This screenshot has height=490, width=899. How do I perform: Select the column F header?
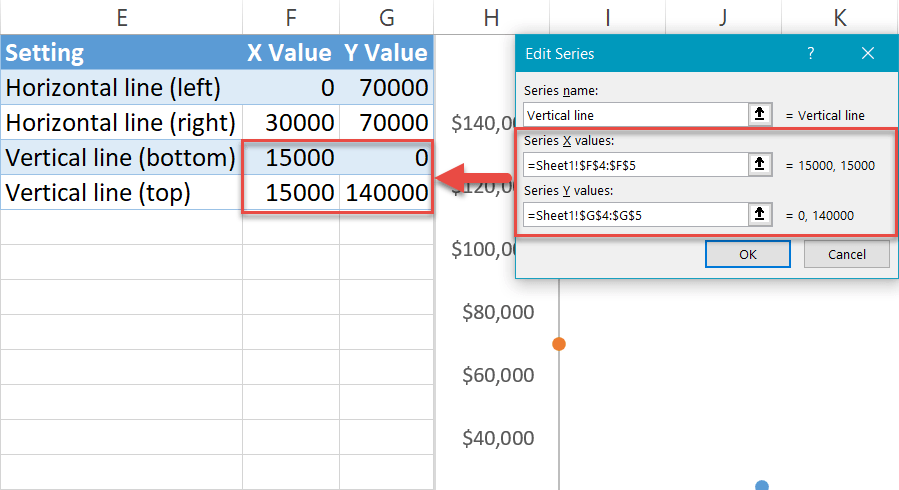[290, 16]
